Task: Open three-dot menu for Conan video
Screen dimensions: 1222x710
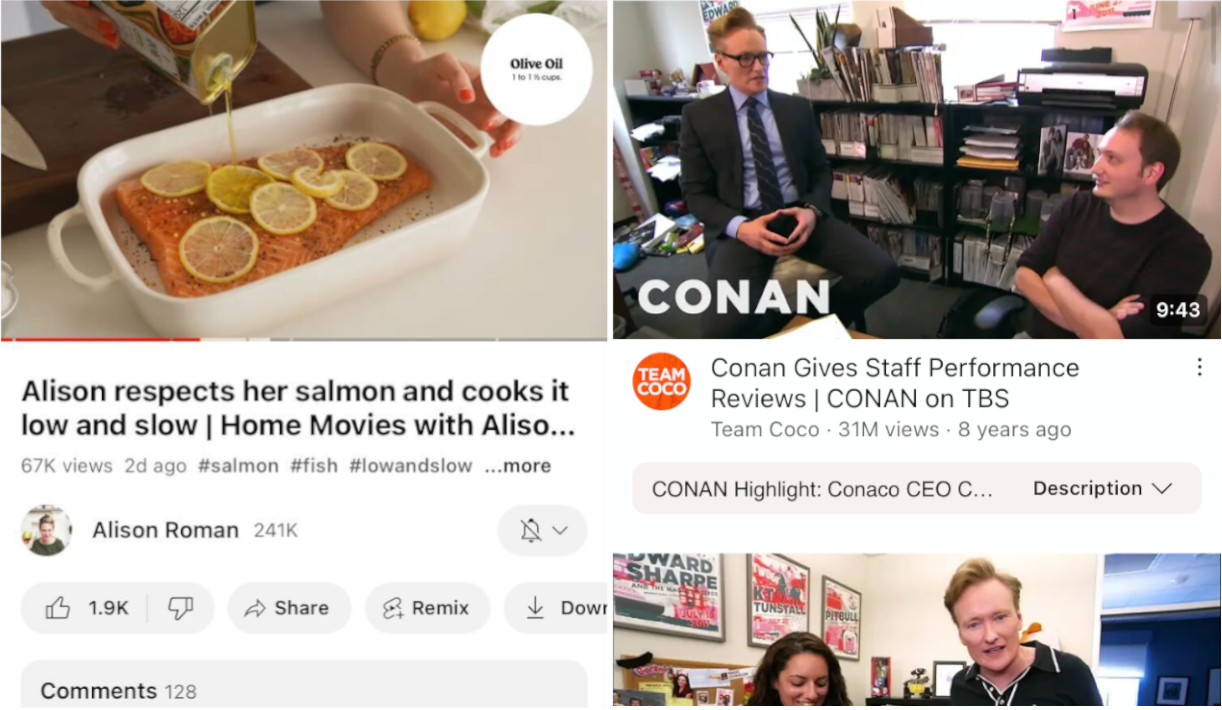Action: (1199, 368)
